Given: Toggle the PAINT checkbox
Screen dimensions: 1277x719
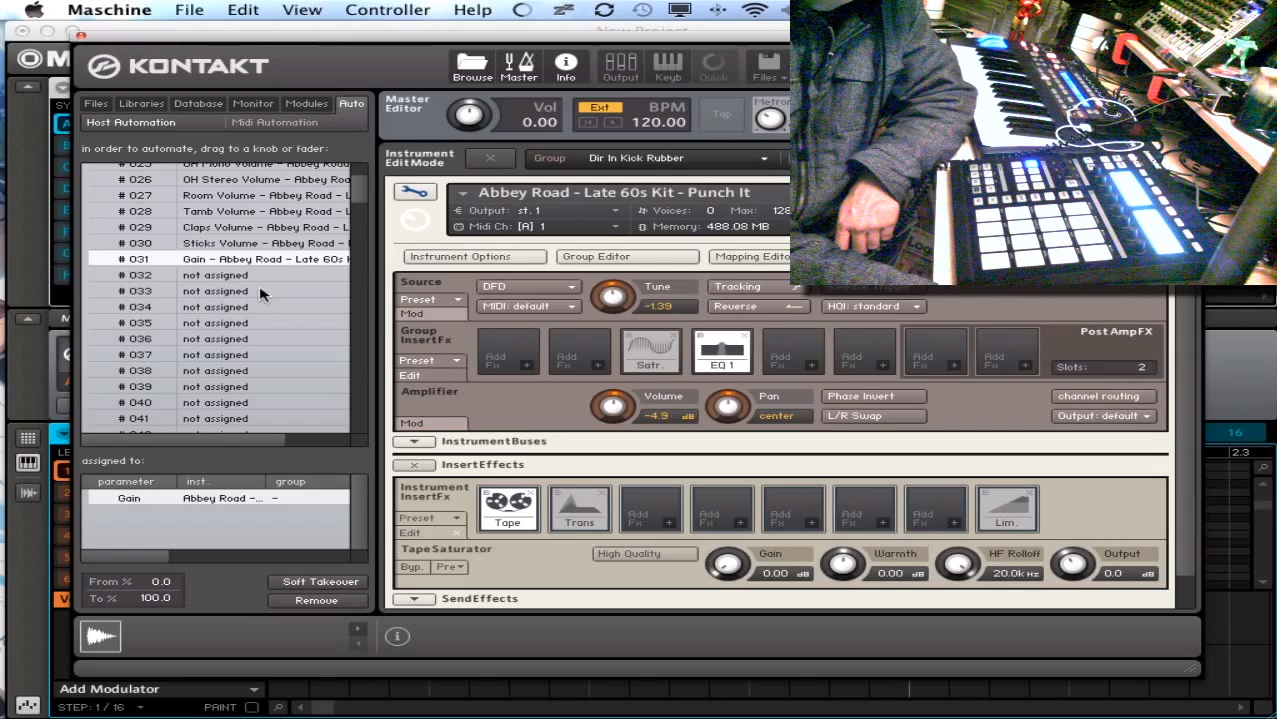Looking at the screenshot, I should [x=252, y=707].
